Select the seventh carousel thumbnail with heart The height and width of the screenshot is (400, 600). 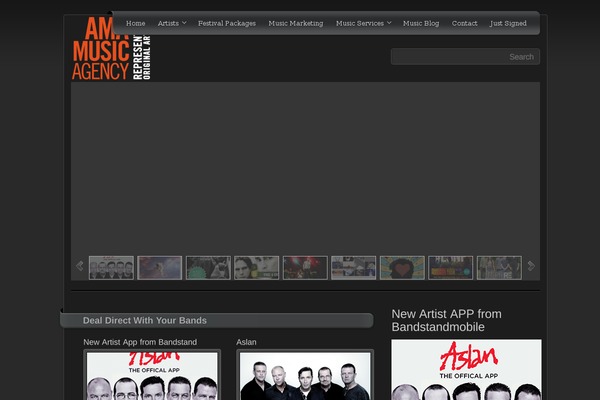coord(402,268)
